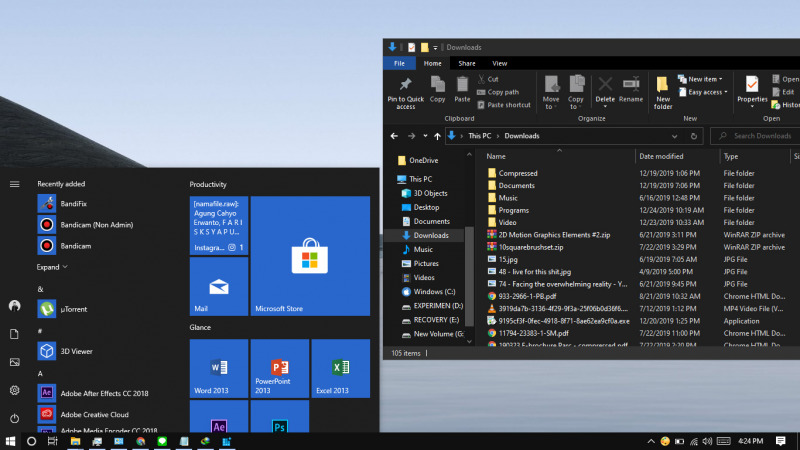The width and height of the screenshot is (800, 450).
Task: Click the Paste ribbon button
Action: pyautogui.click(x=462, y=90)
